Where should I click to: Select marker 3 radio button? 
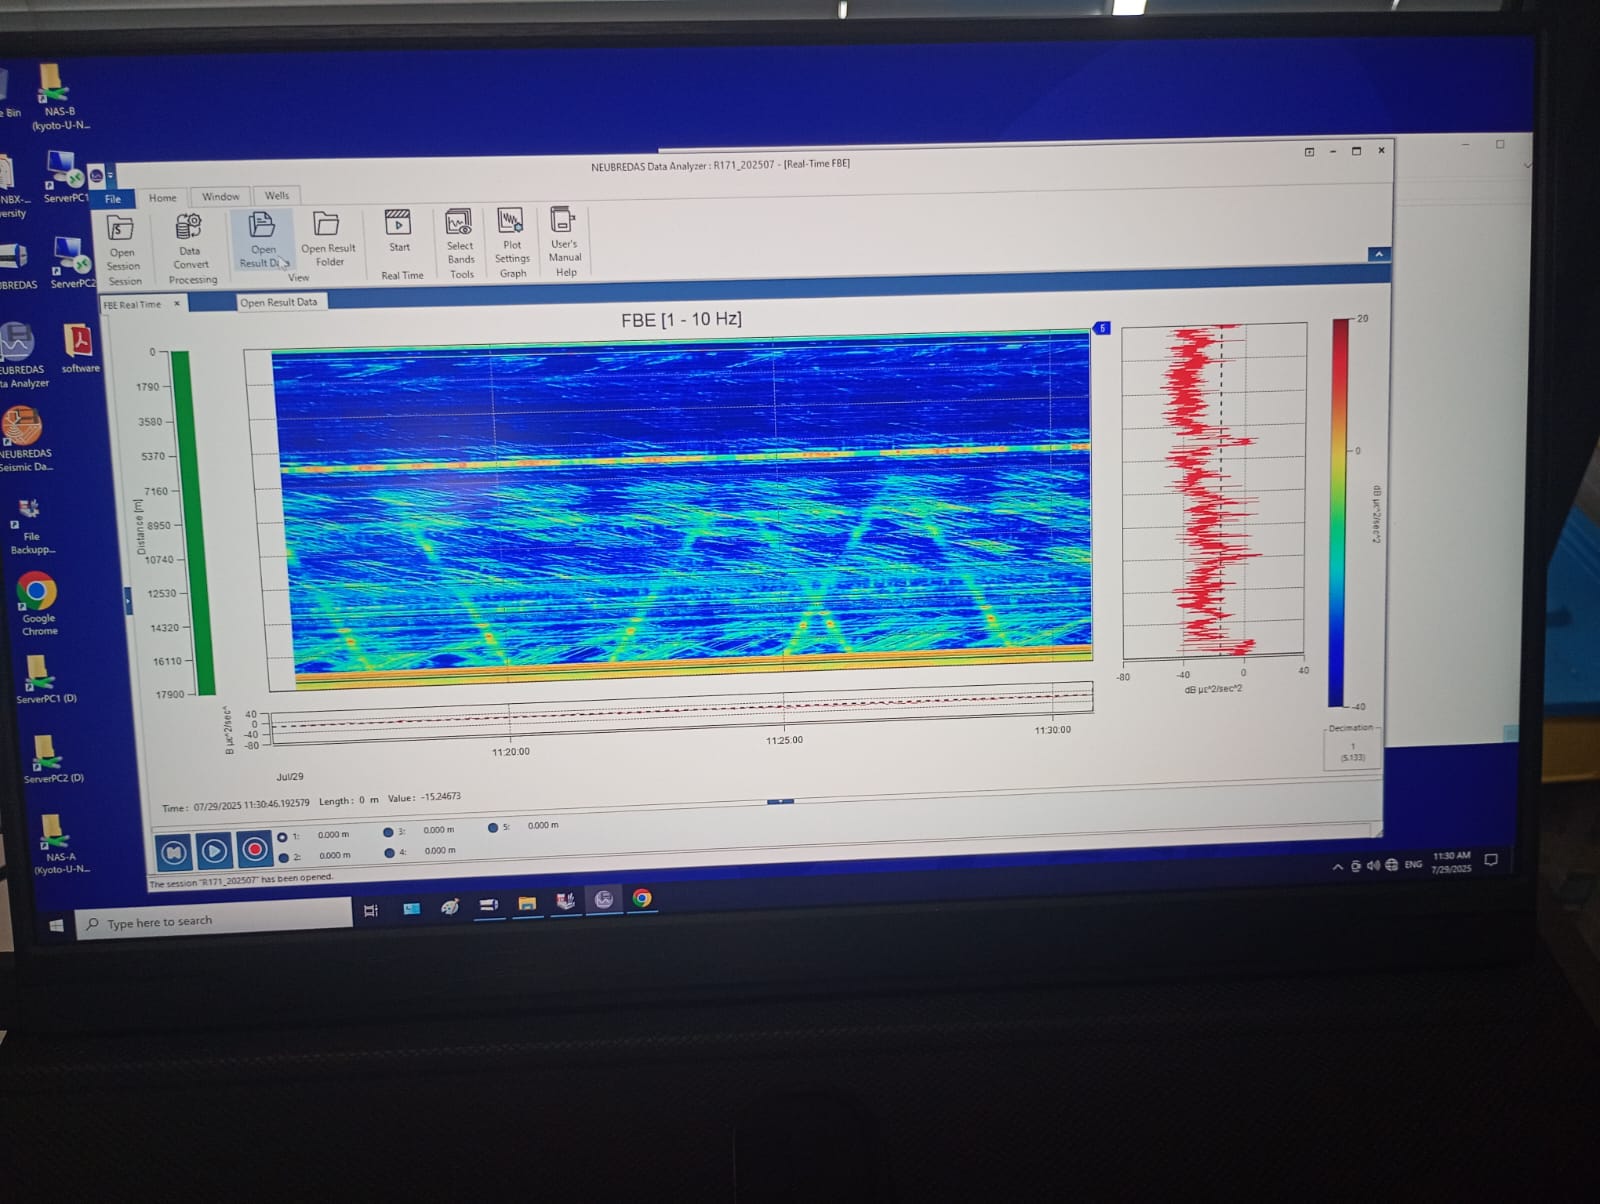point(388,832)
